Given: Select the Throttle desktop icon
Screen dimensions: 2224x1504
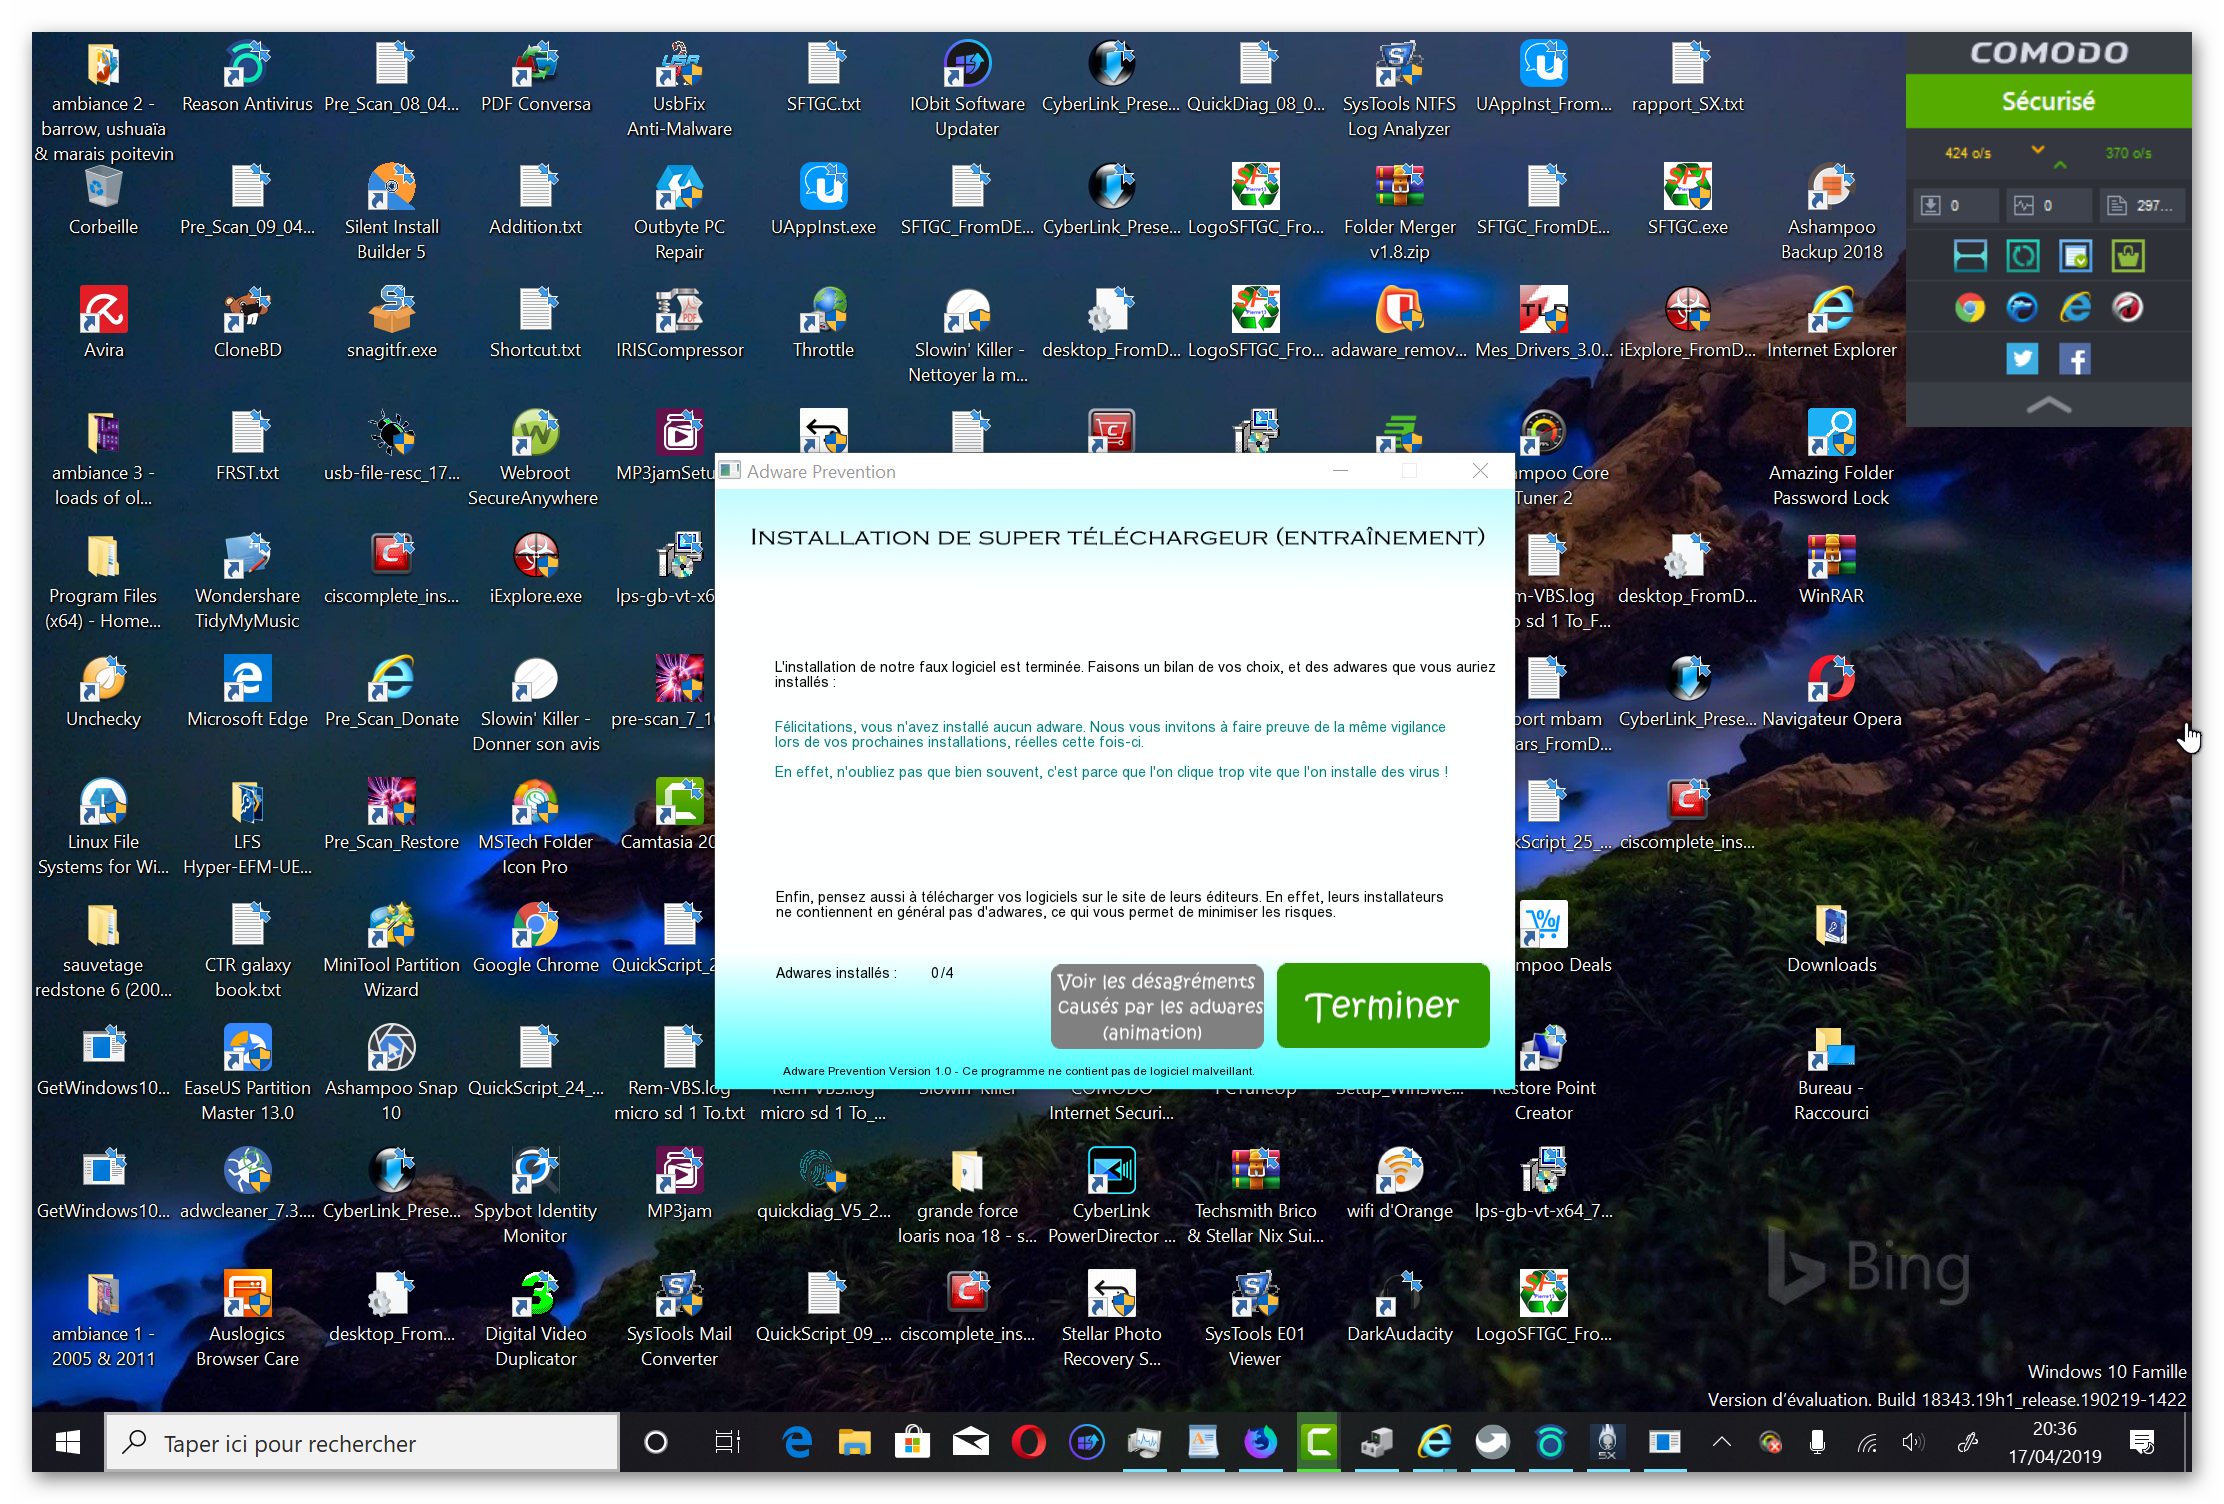Looking at the screenshot, I should click(823, 324).
